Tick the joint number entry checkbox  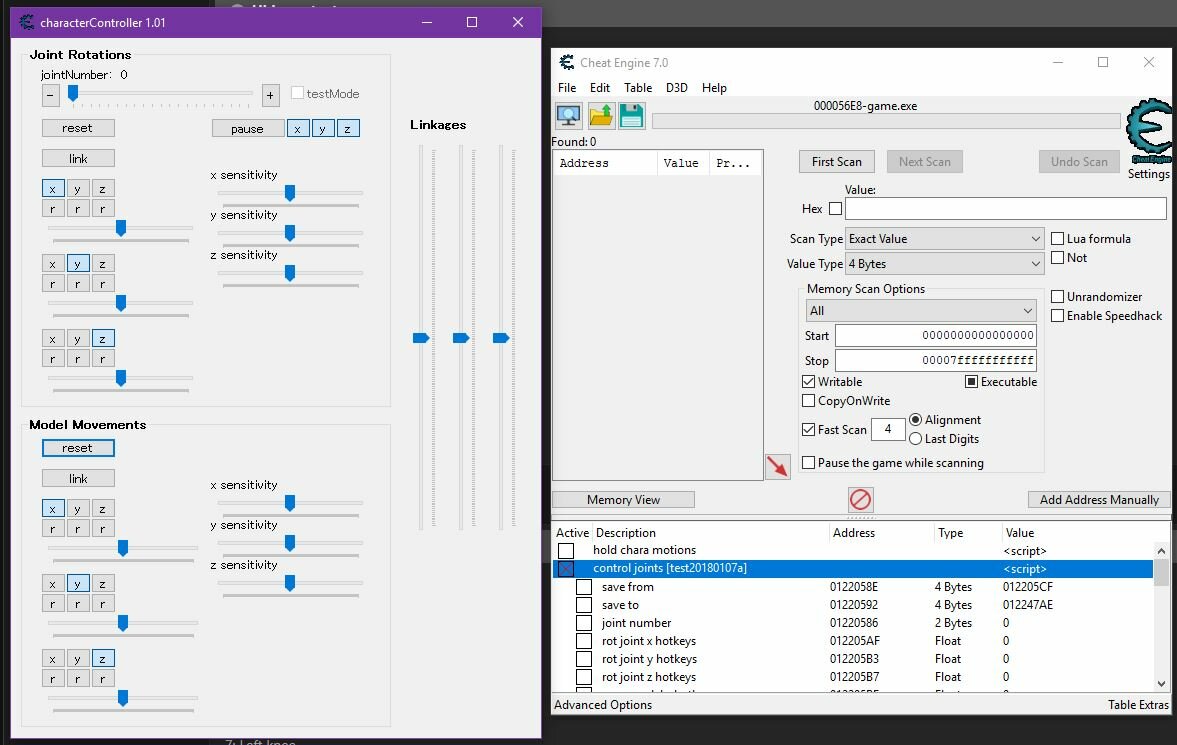click(584, 623)
